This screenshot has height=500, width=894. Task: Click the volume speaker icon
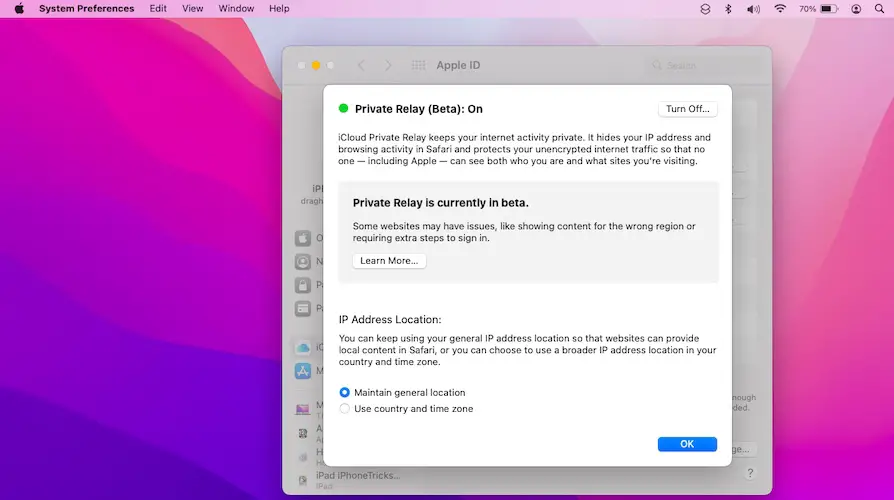(754, 9)
